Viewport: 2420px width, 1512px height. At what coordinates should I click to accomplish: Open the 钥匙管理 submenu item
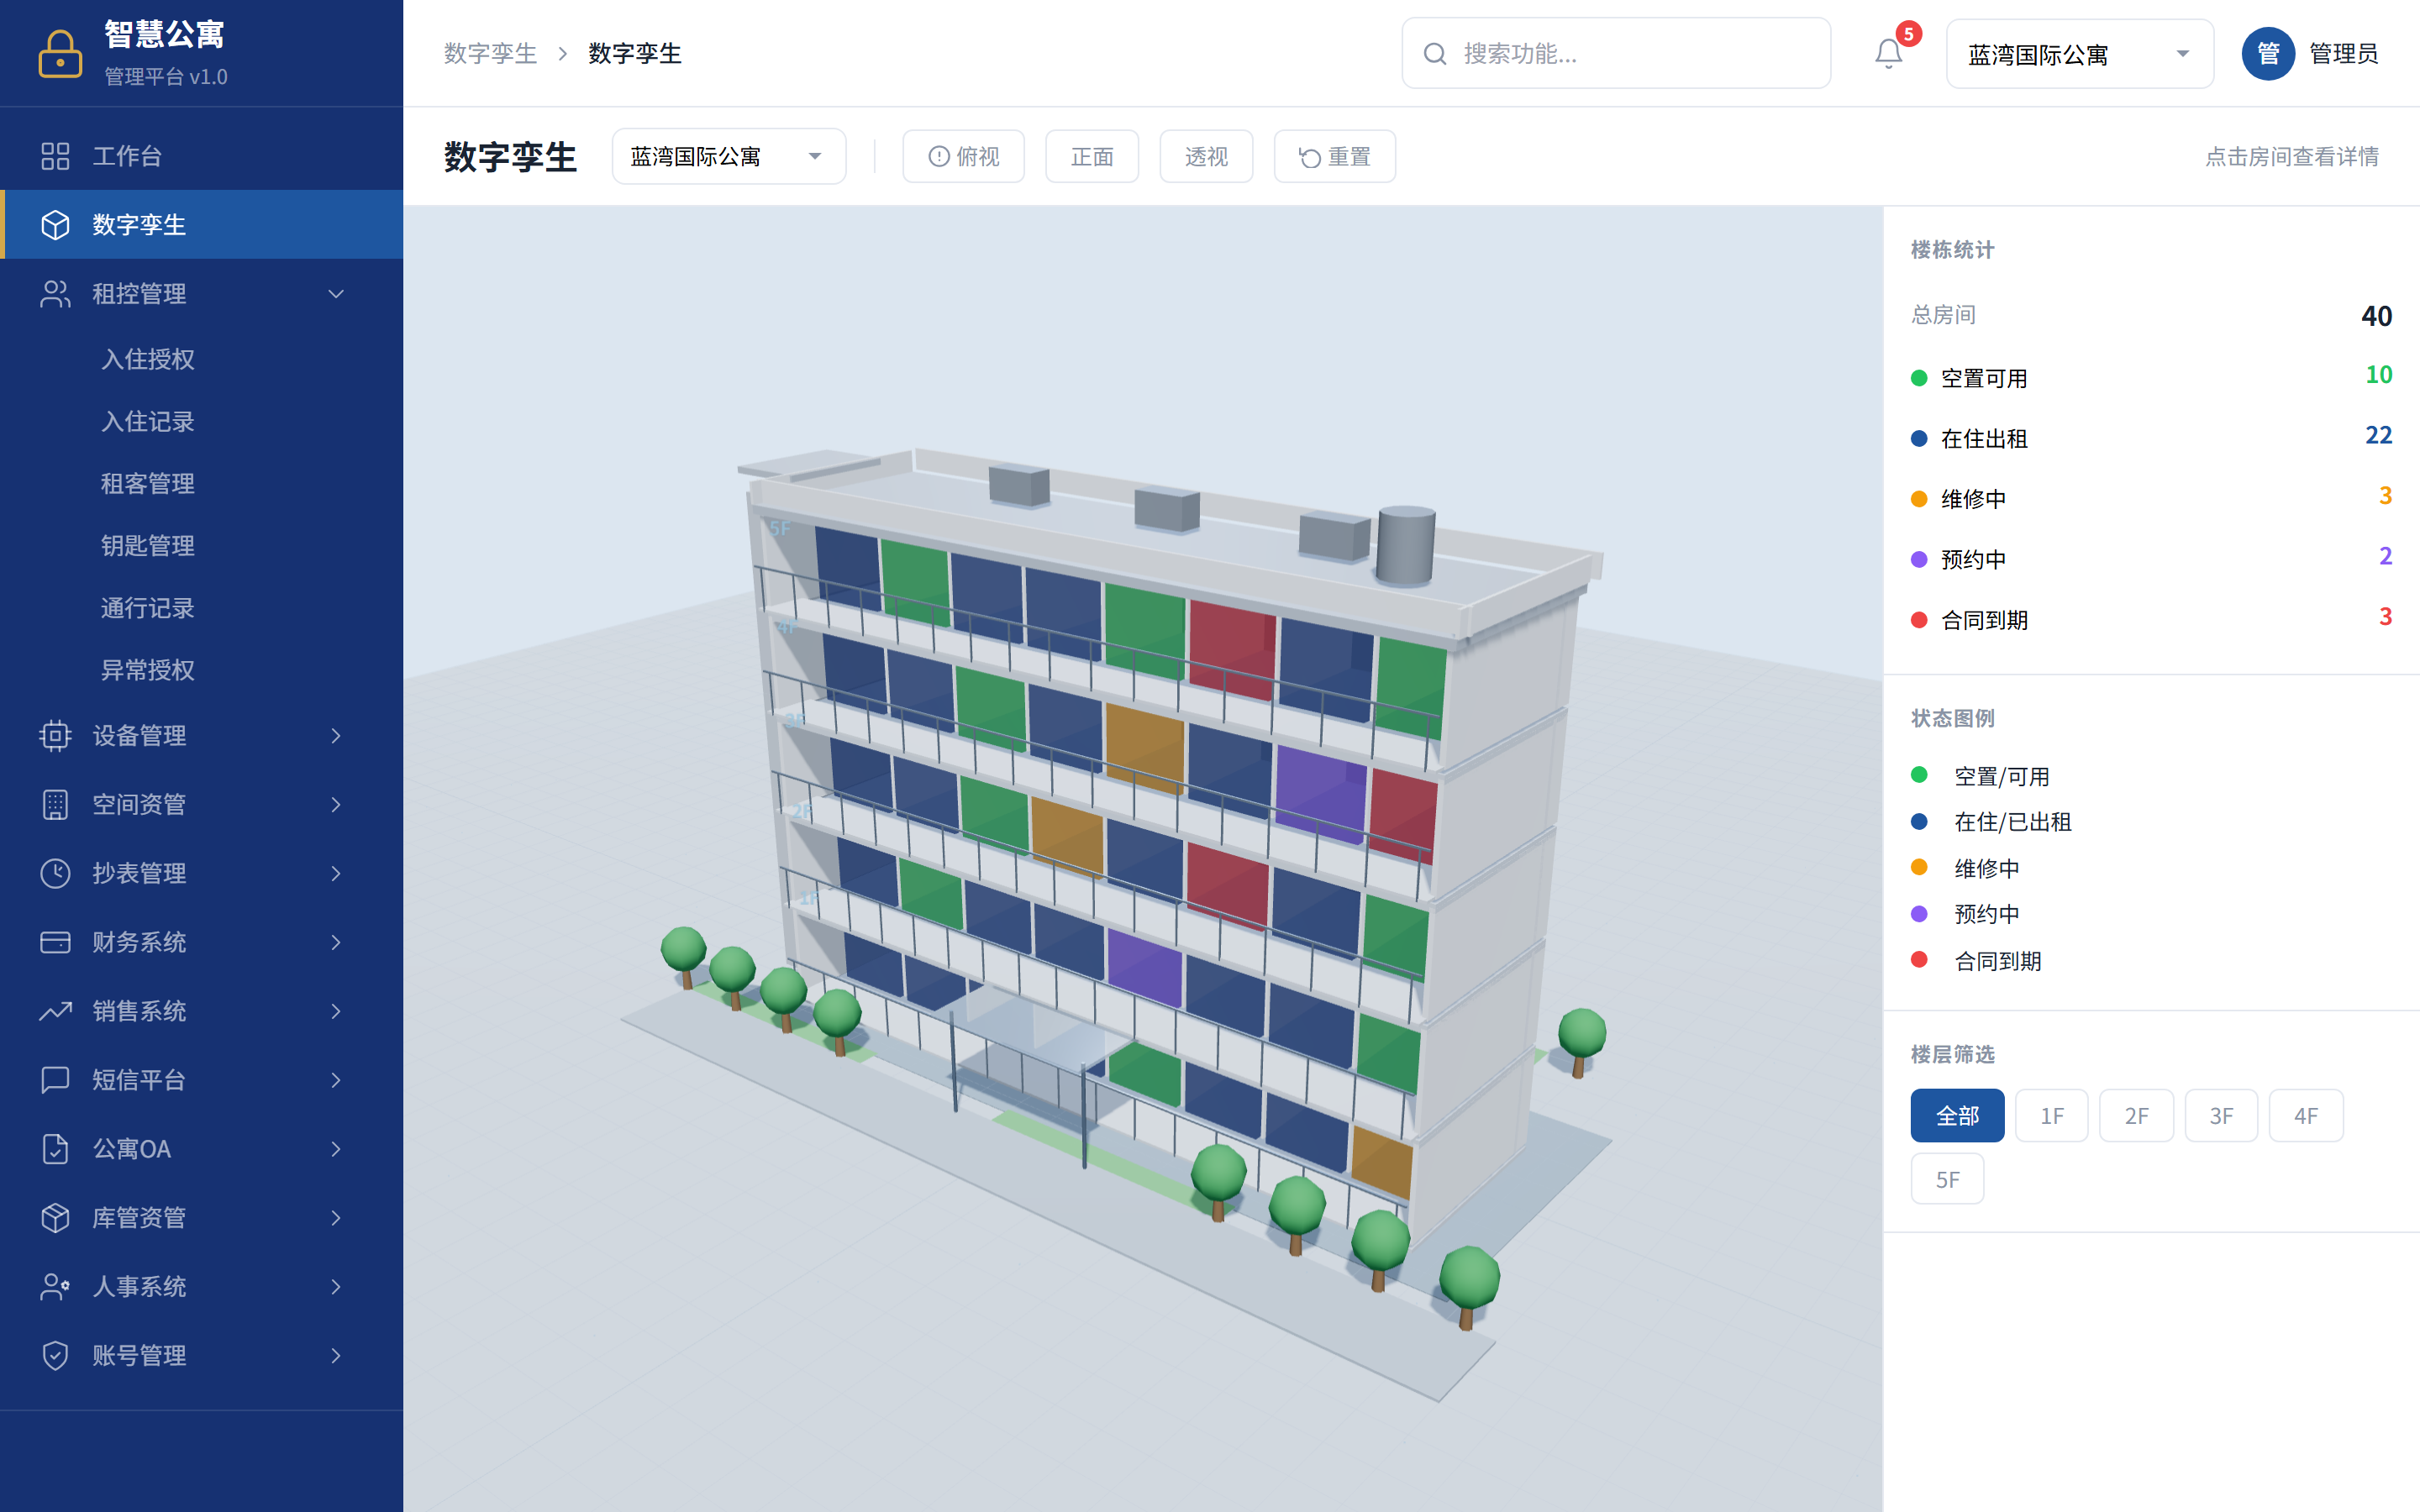(148, 546)
